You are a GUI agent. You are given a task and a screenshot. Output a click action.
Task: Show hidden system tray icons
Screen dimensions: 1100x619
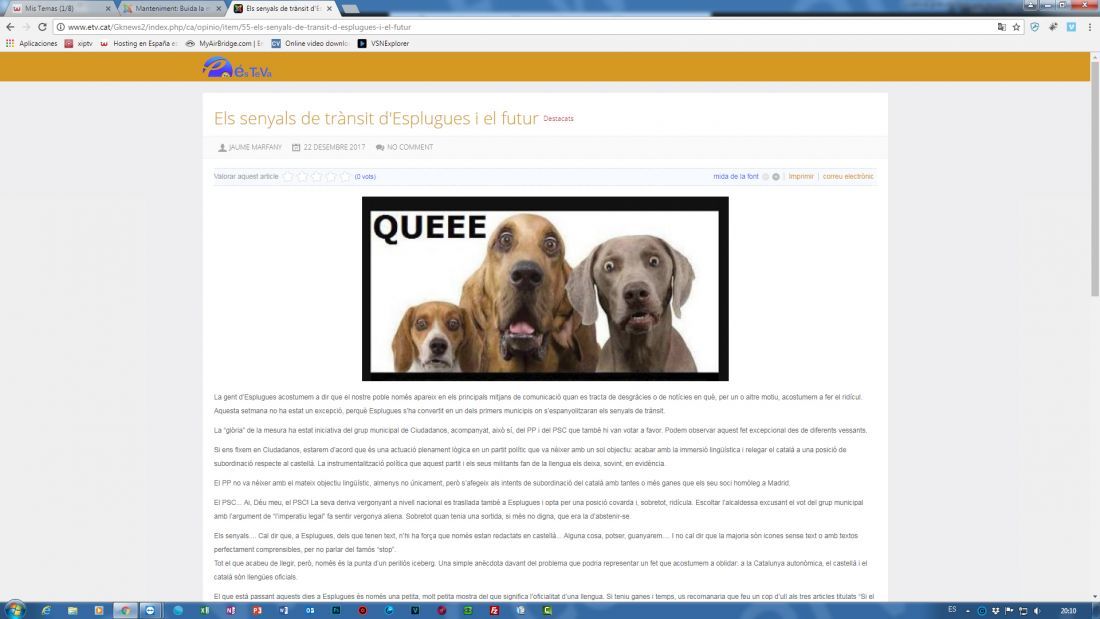click(x=967, y=611)
